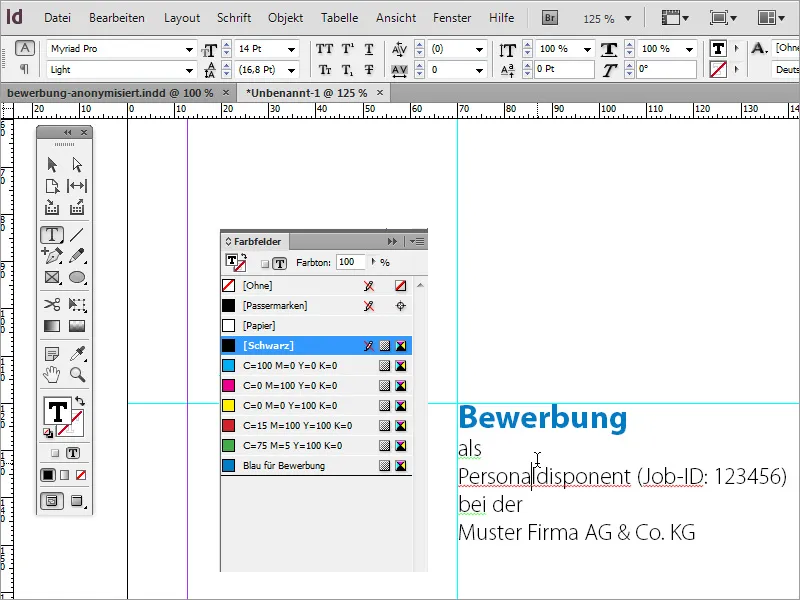Toggle underline formatting in the character options
The height and width of the screenshot is (600, 800).
368,48
